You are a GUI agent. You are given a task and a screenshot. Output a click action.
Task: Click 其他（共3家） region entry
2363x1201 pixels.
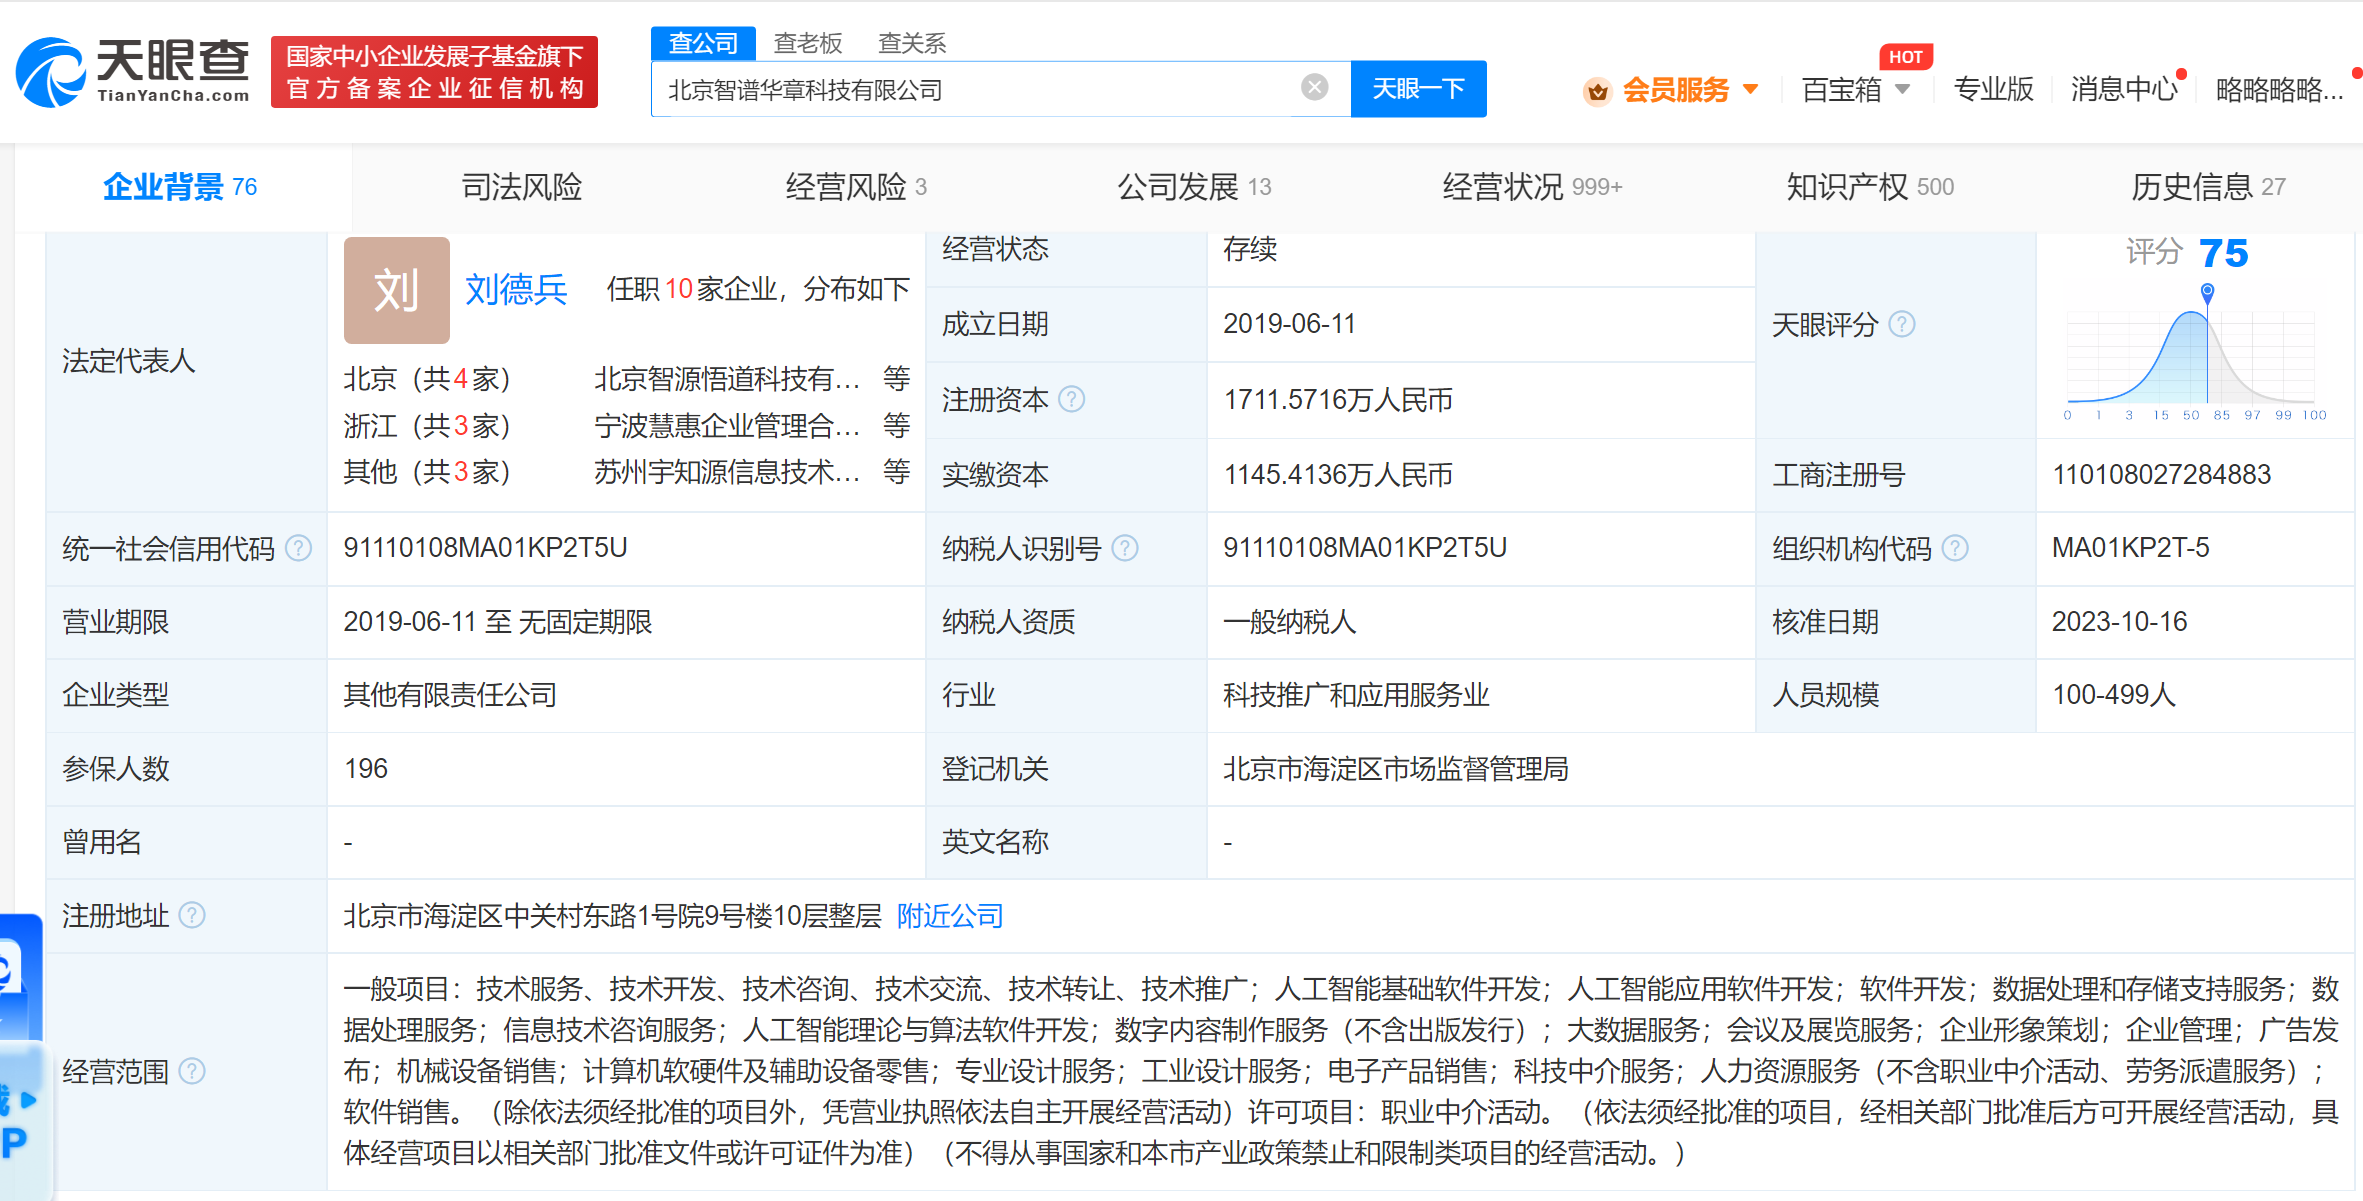point(427,472)
